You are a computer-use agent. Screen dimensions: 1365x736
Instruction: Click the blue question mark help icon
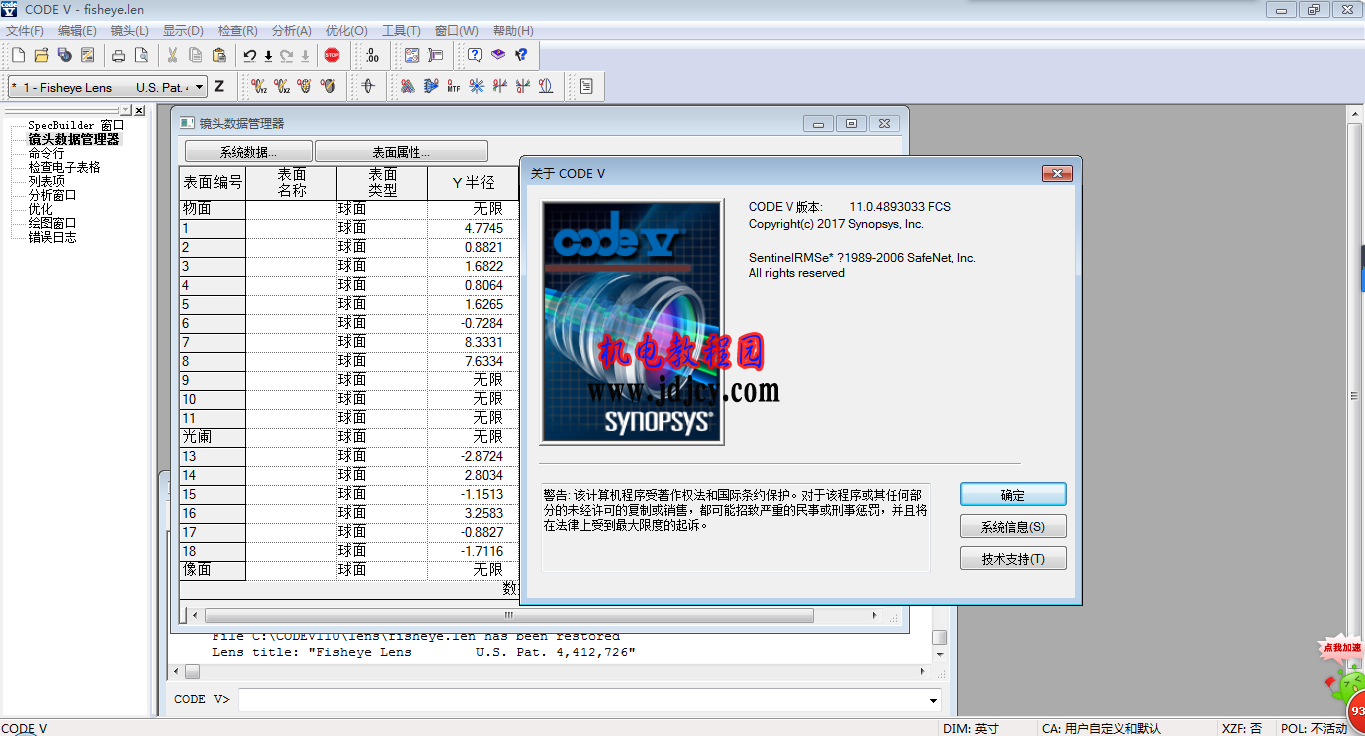click(x=475, y=55)
